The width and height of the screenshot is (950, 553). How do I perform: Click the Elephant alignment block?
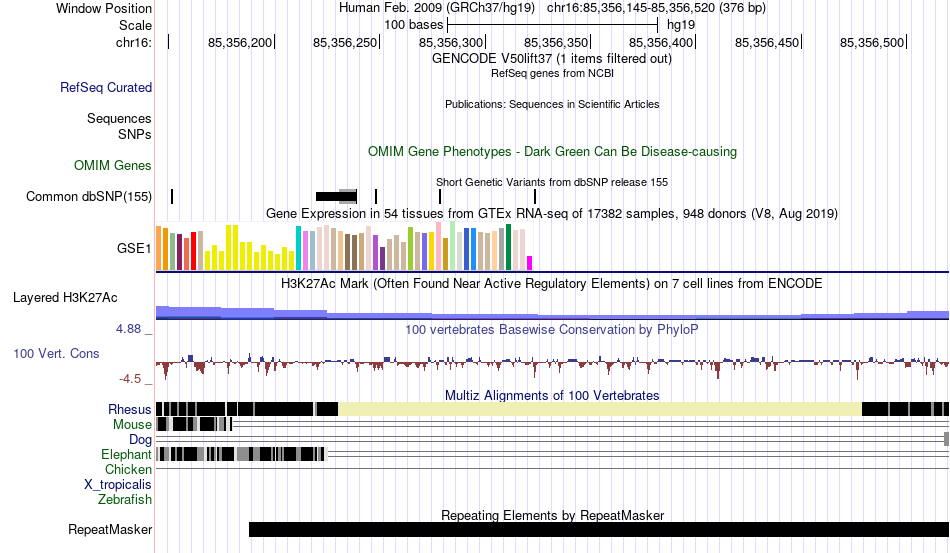(242, 454)
